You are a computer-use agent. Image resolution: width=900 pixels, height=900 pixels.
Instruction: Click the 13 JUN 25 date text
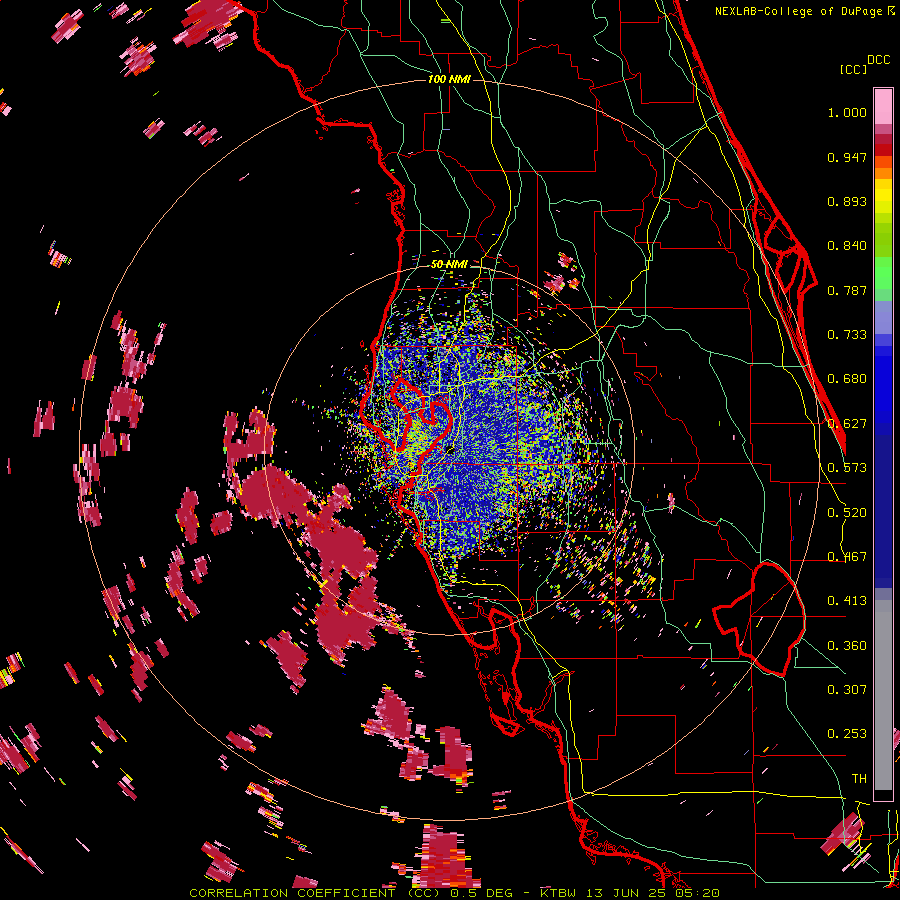[x=628, y=893]
